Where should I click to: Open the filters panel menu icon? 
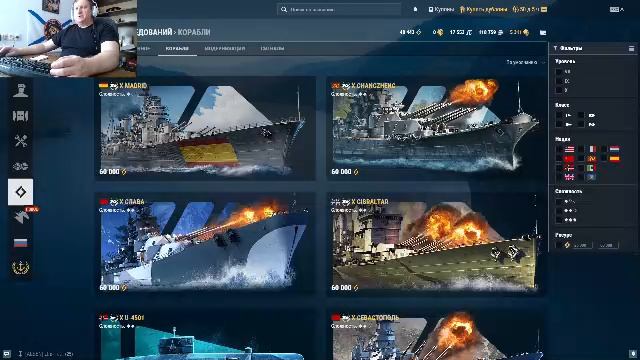click(x=631, y=49)
